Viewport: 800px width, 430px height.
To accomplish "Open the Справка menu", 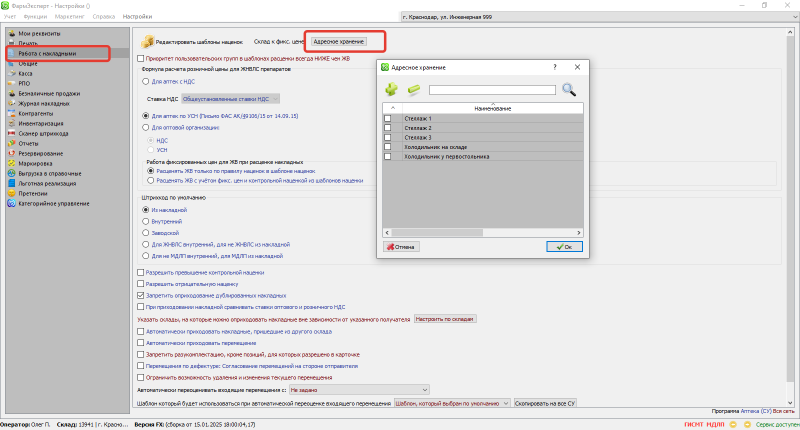I will 104,18.
